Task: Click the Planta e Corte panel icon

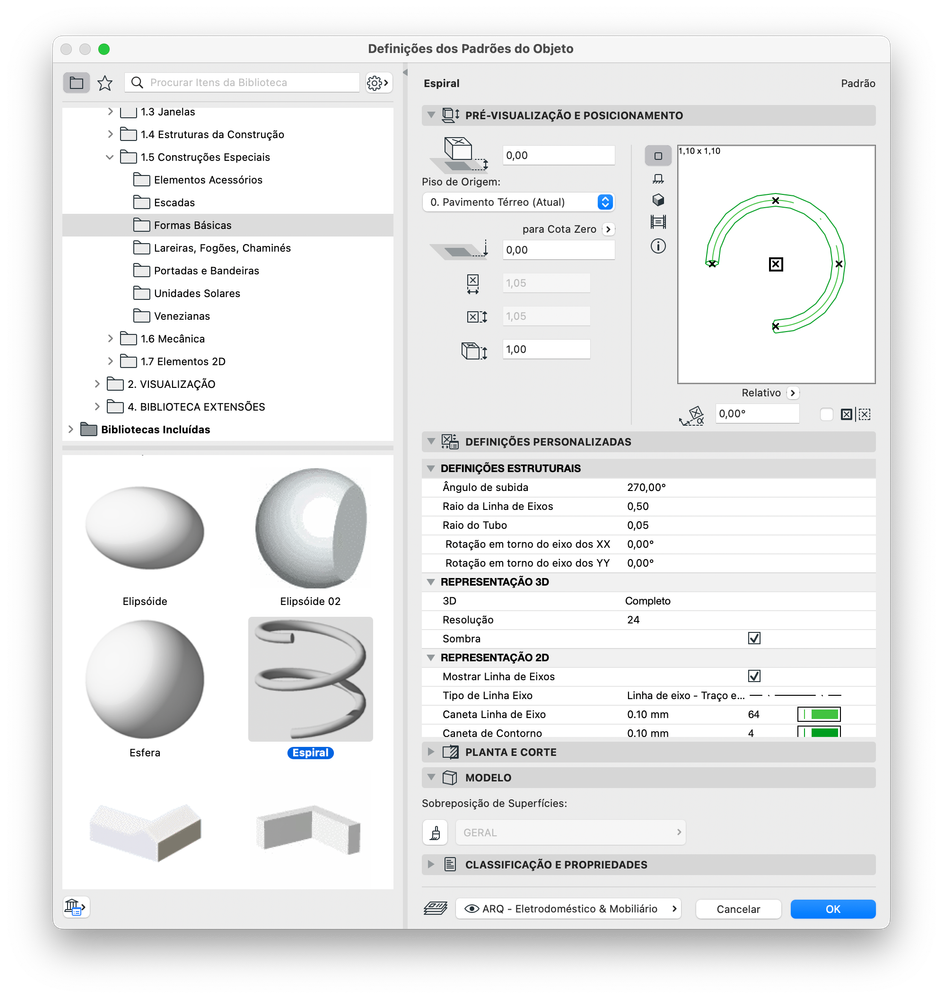Action: tap(450, 752)
